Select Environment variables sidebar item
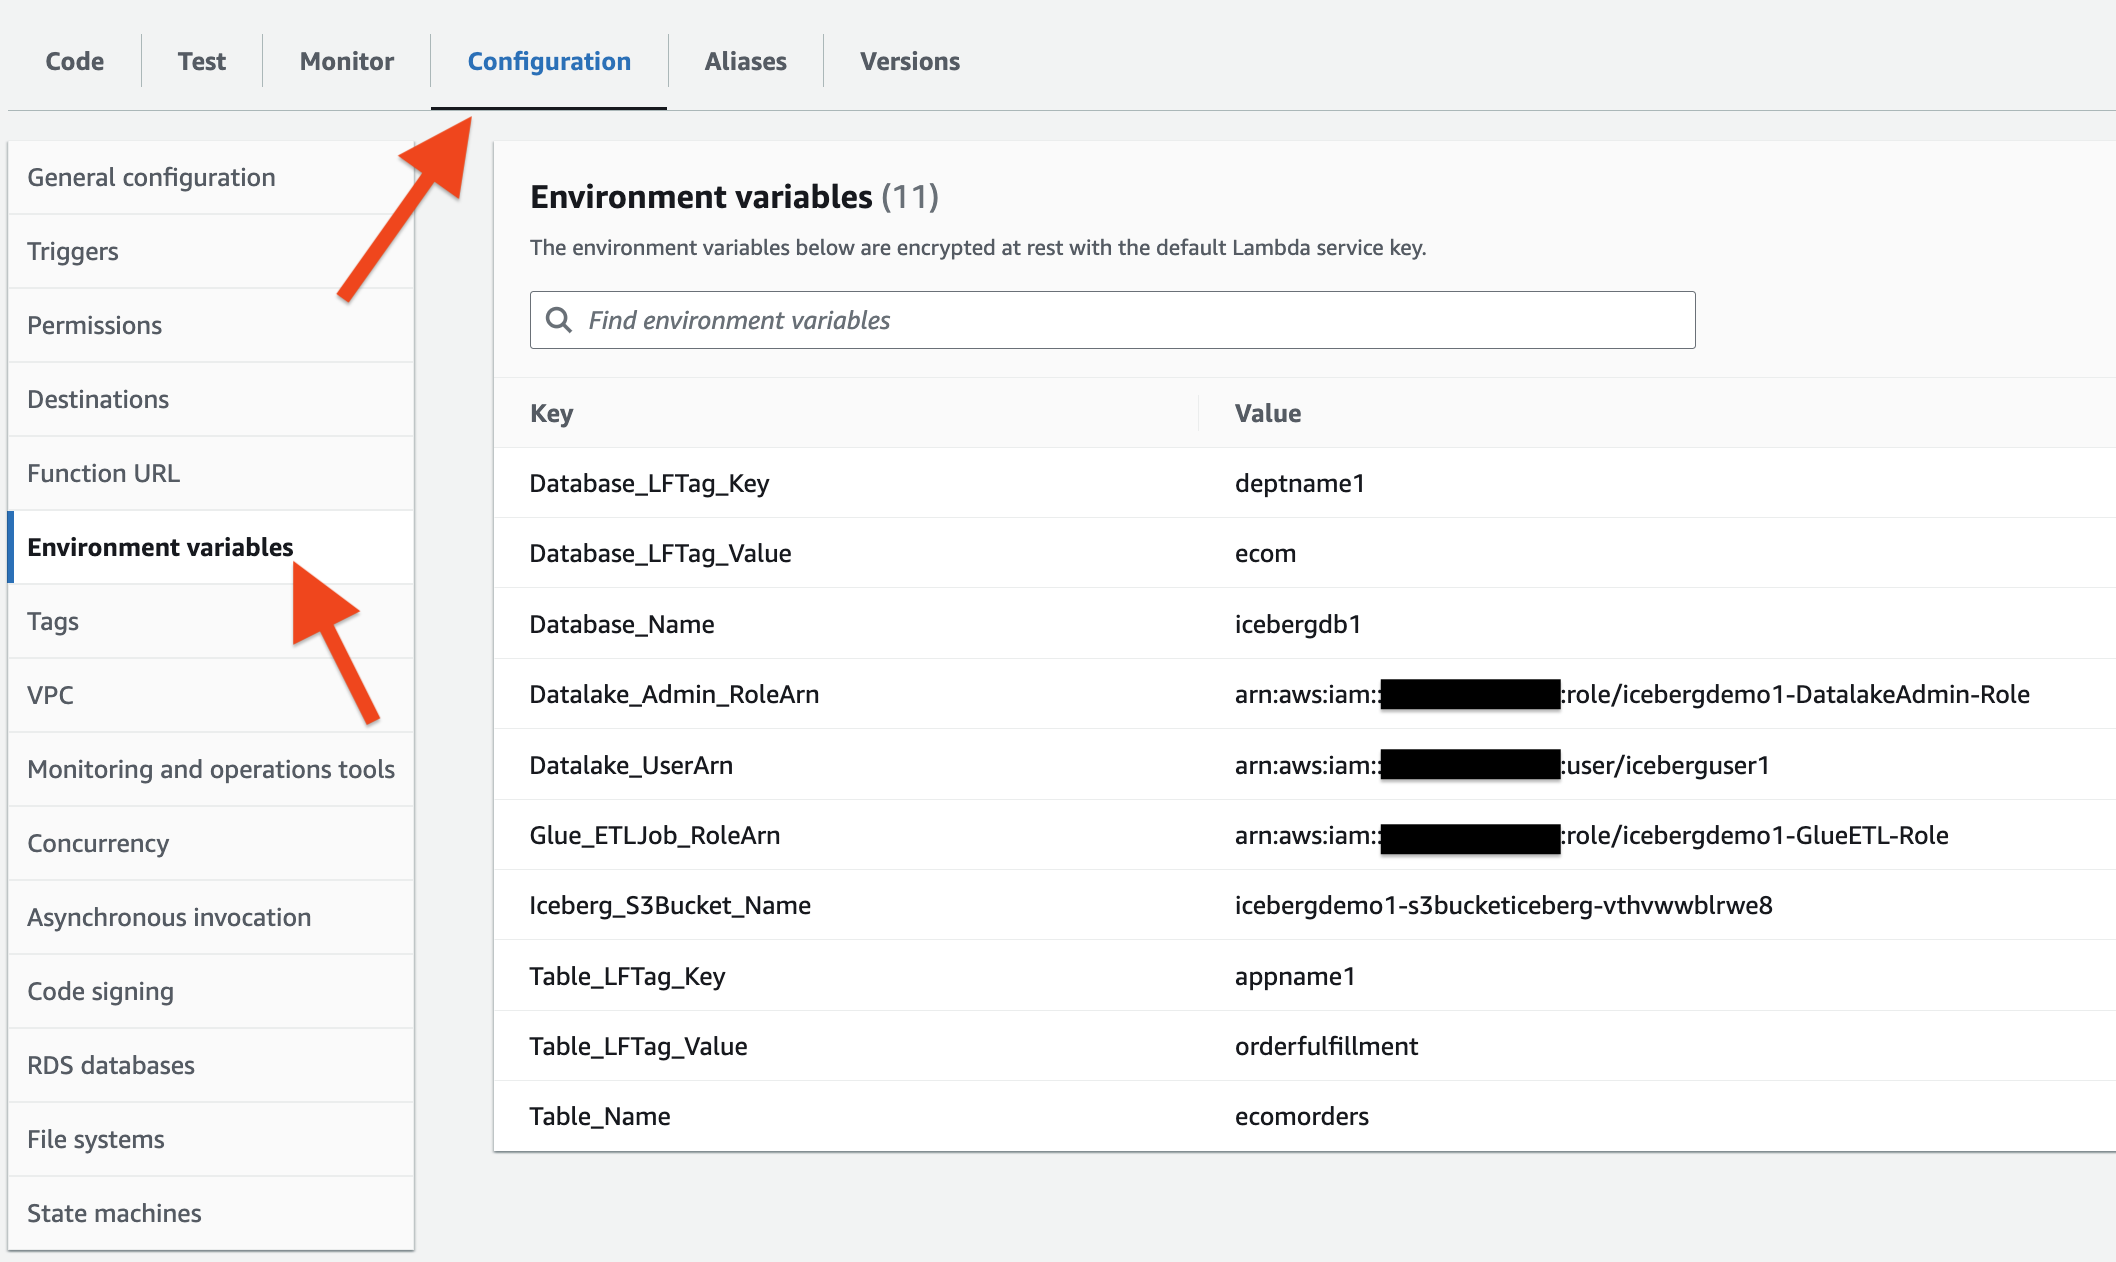The image size is (2116, 1262). (160, 548)
